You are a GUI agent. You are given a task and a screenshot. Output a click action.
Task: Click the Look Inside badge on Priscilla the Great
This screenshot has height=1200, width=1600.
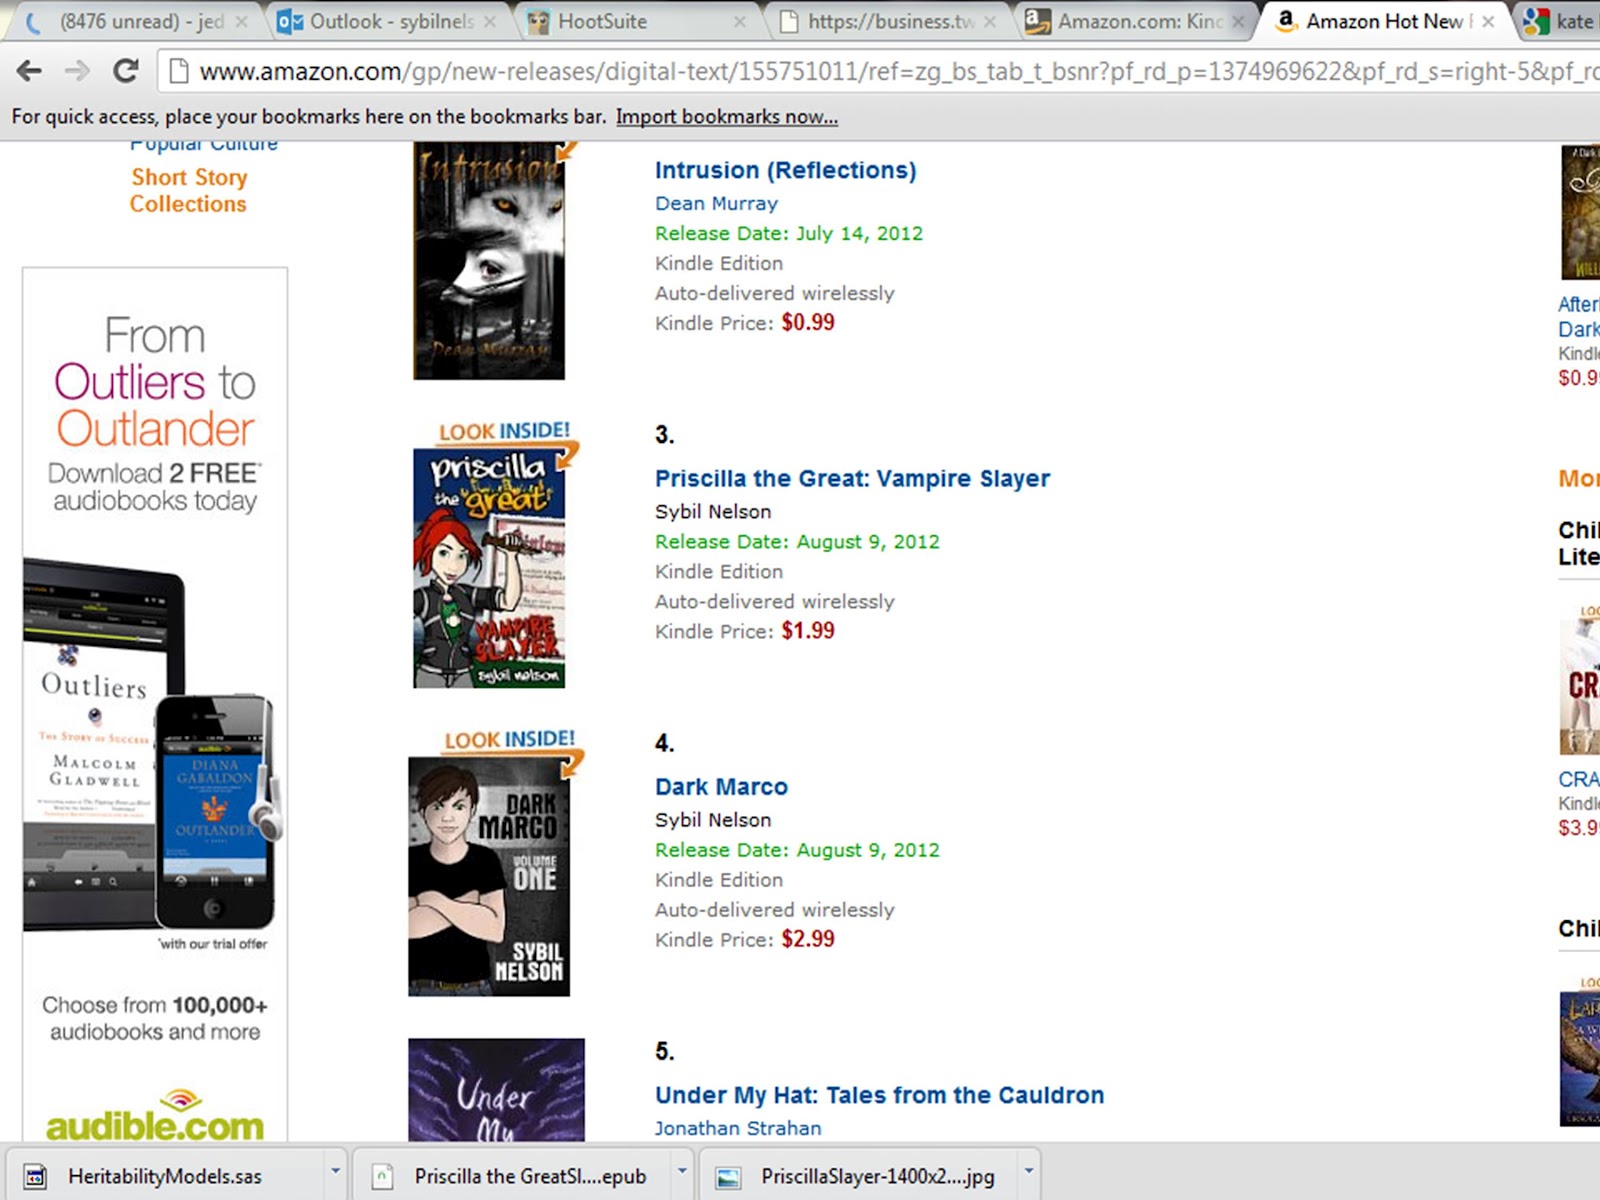504,432
